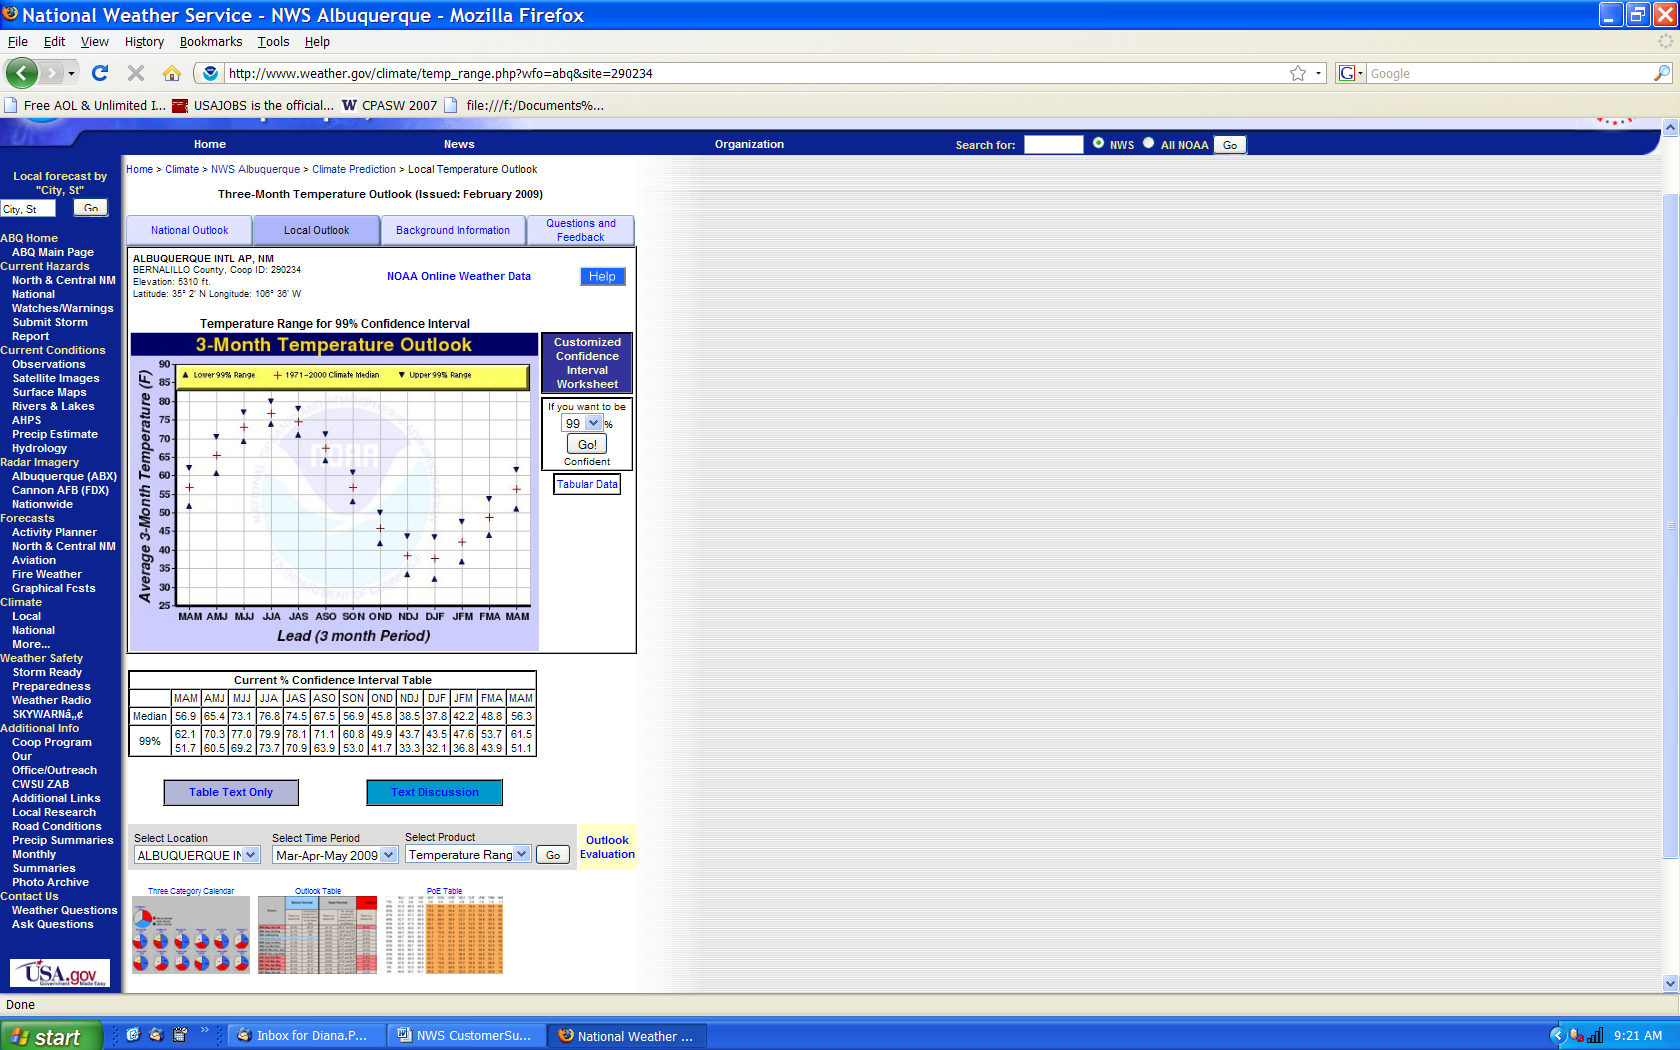Open the Home page icon
The image size is (1680, 1050).
[172, 73]
